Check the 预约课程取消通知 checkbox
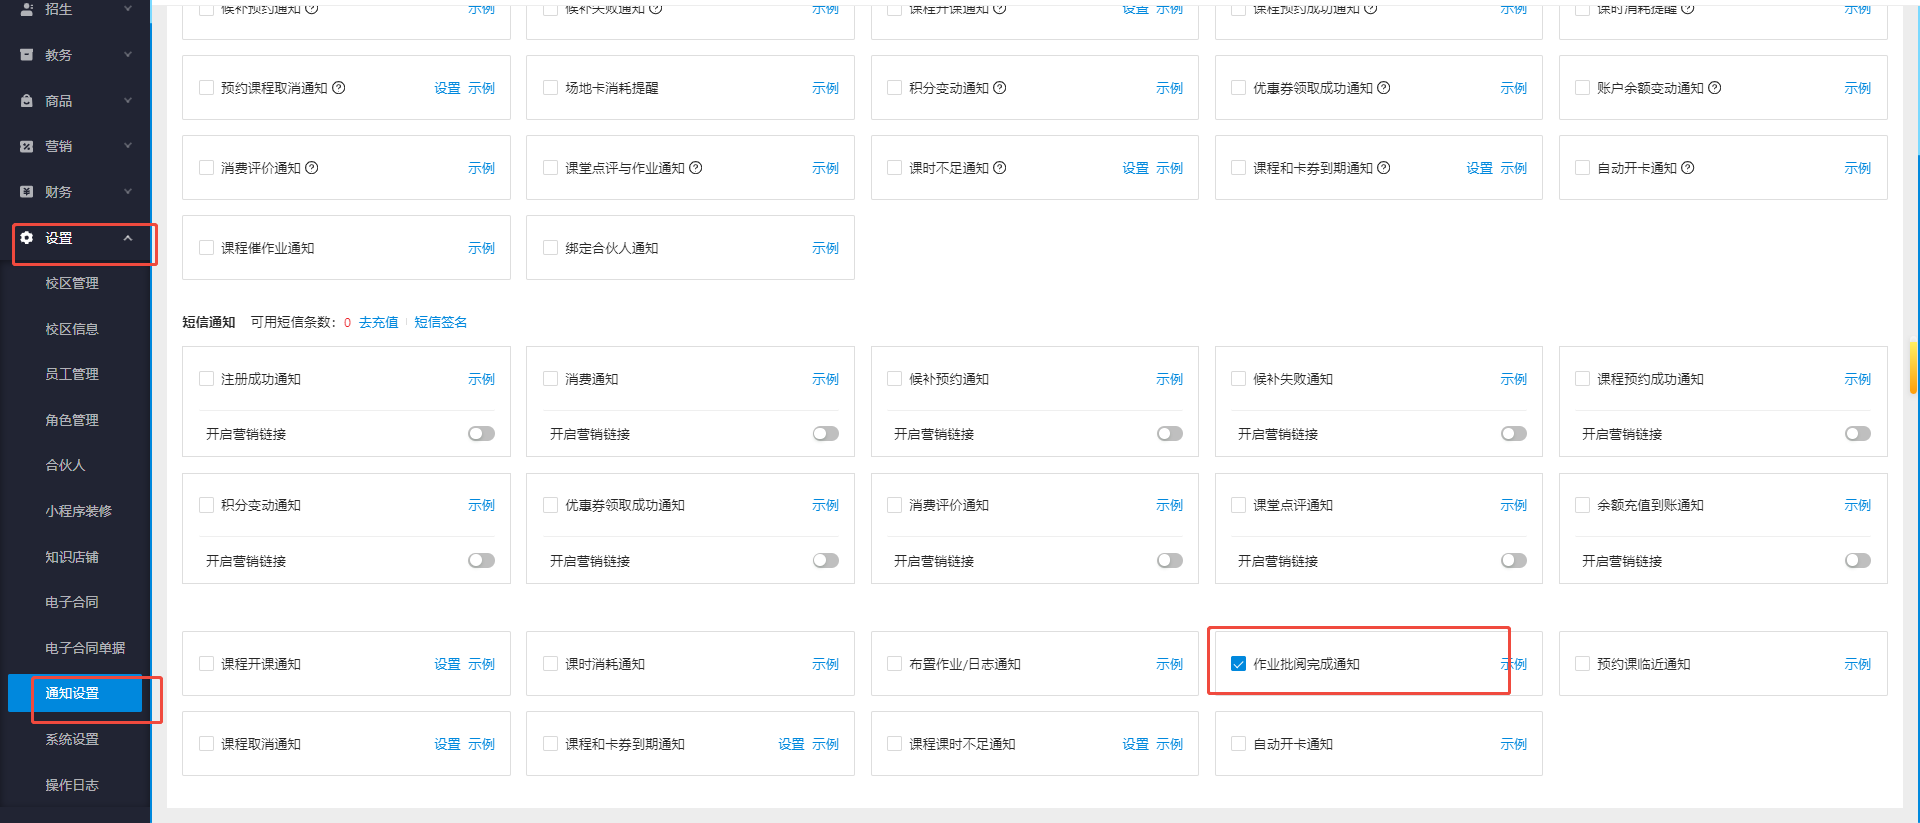Image resolution: width=1920 pixels, height=823 pixels. tap(206, 88)
